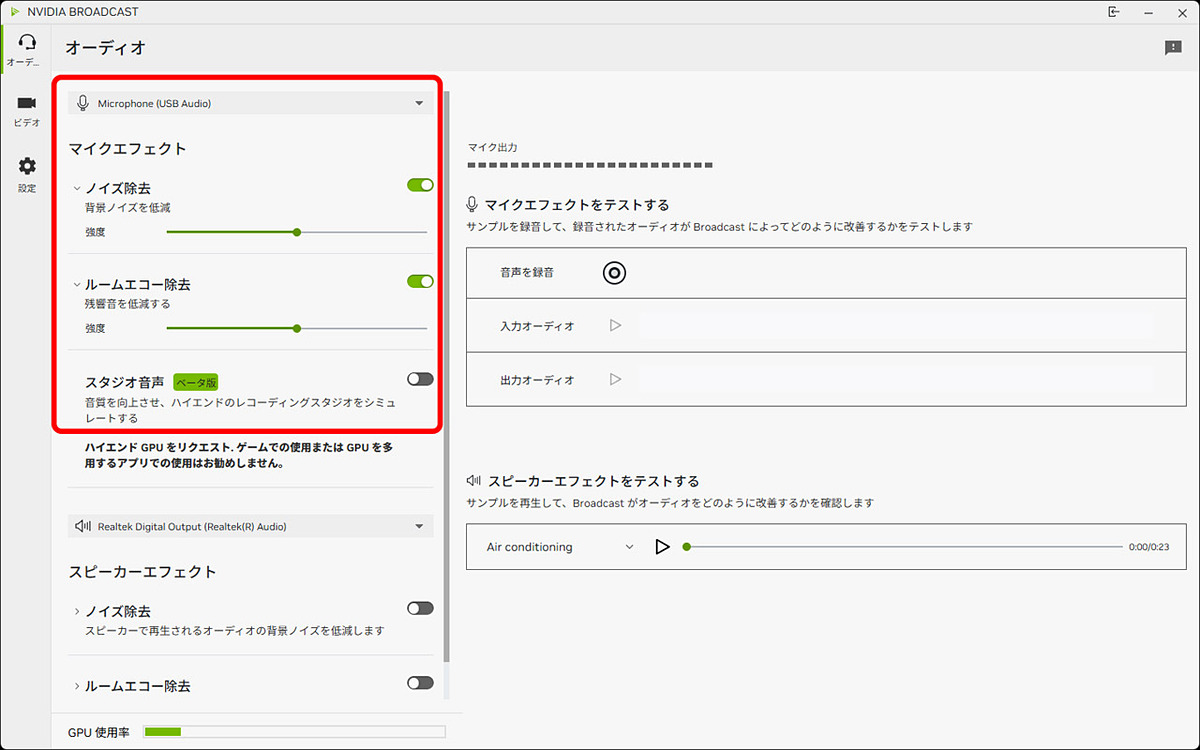Open the Air conditioning sample dropdown
Image resolution: width=1200 pixels, height=750 pixels.
point(629,547)
